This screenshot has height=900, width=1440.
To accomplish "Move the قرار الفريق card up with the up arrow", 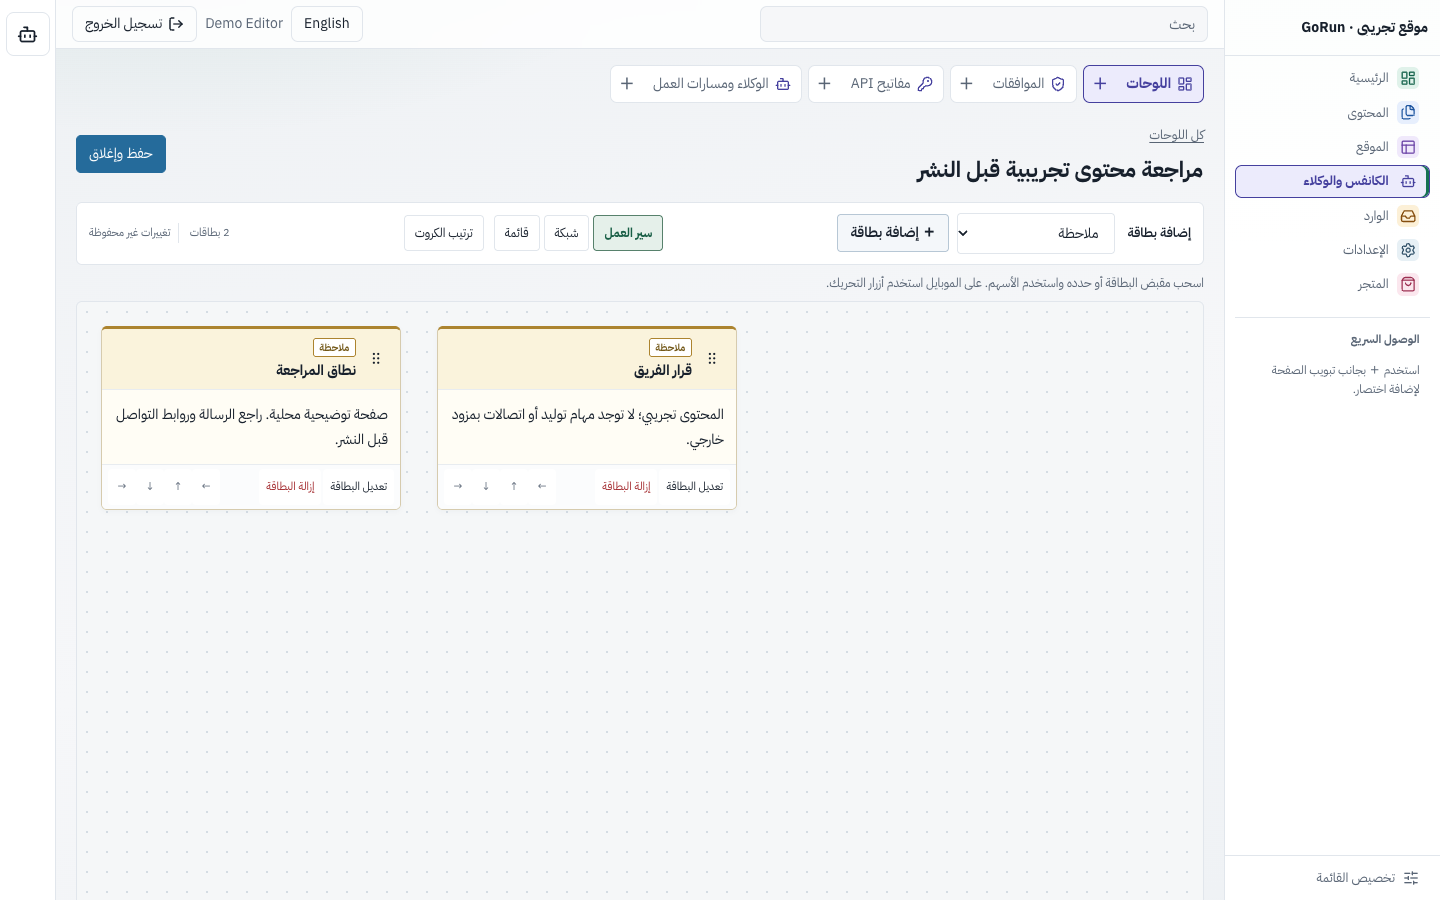I will click(x=514, y=486).
